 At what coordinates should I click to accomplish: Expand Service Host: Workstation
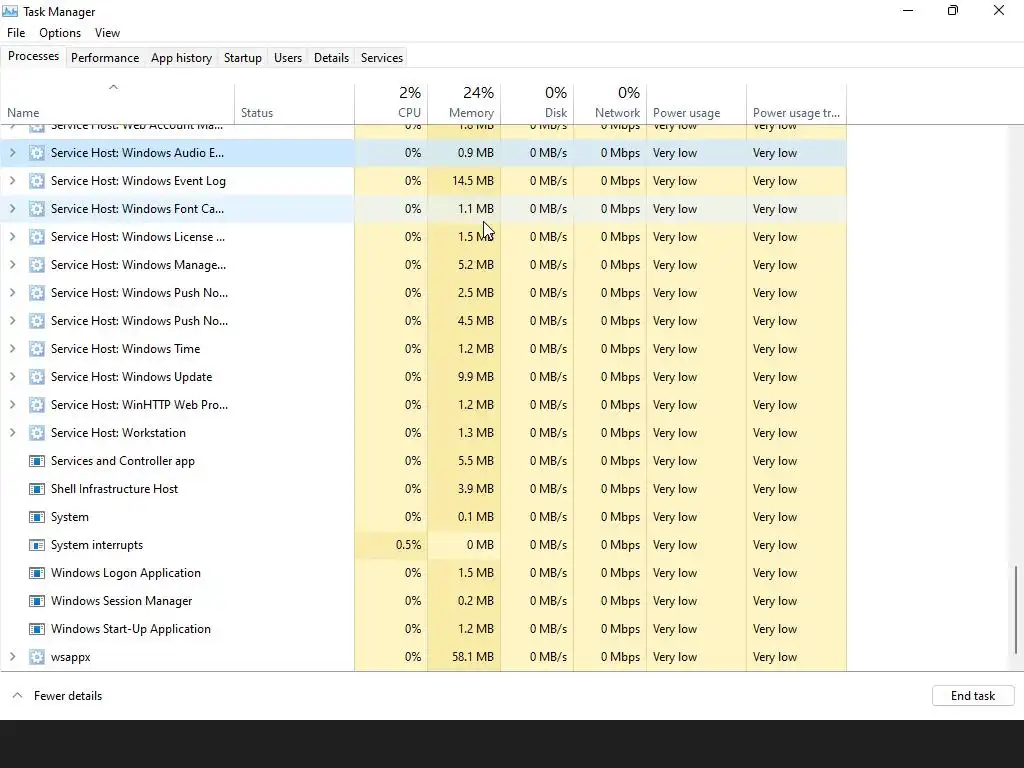pyautogui.click(x=12, y=433)
